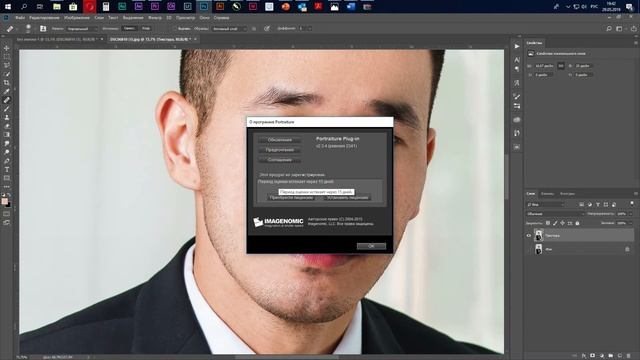Click the pressure-for-size icon in options bar
Screen dimensions: 640x360
coord(267,29)
